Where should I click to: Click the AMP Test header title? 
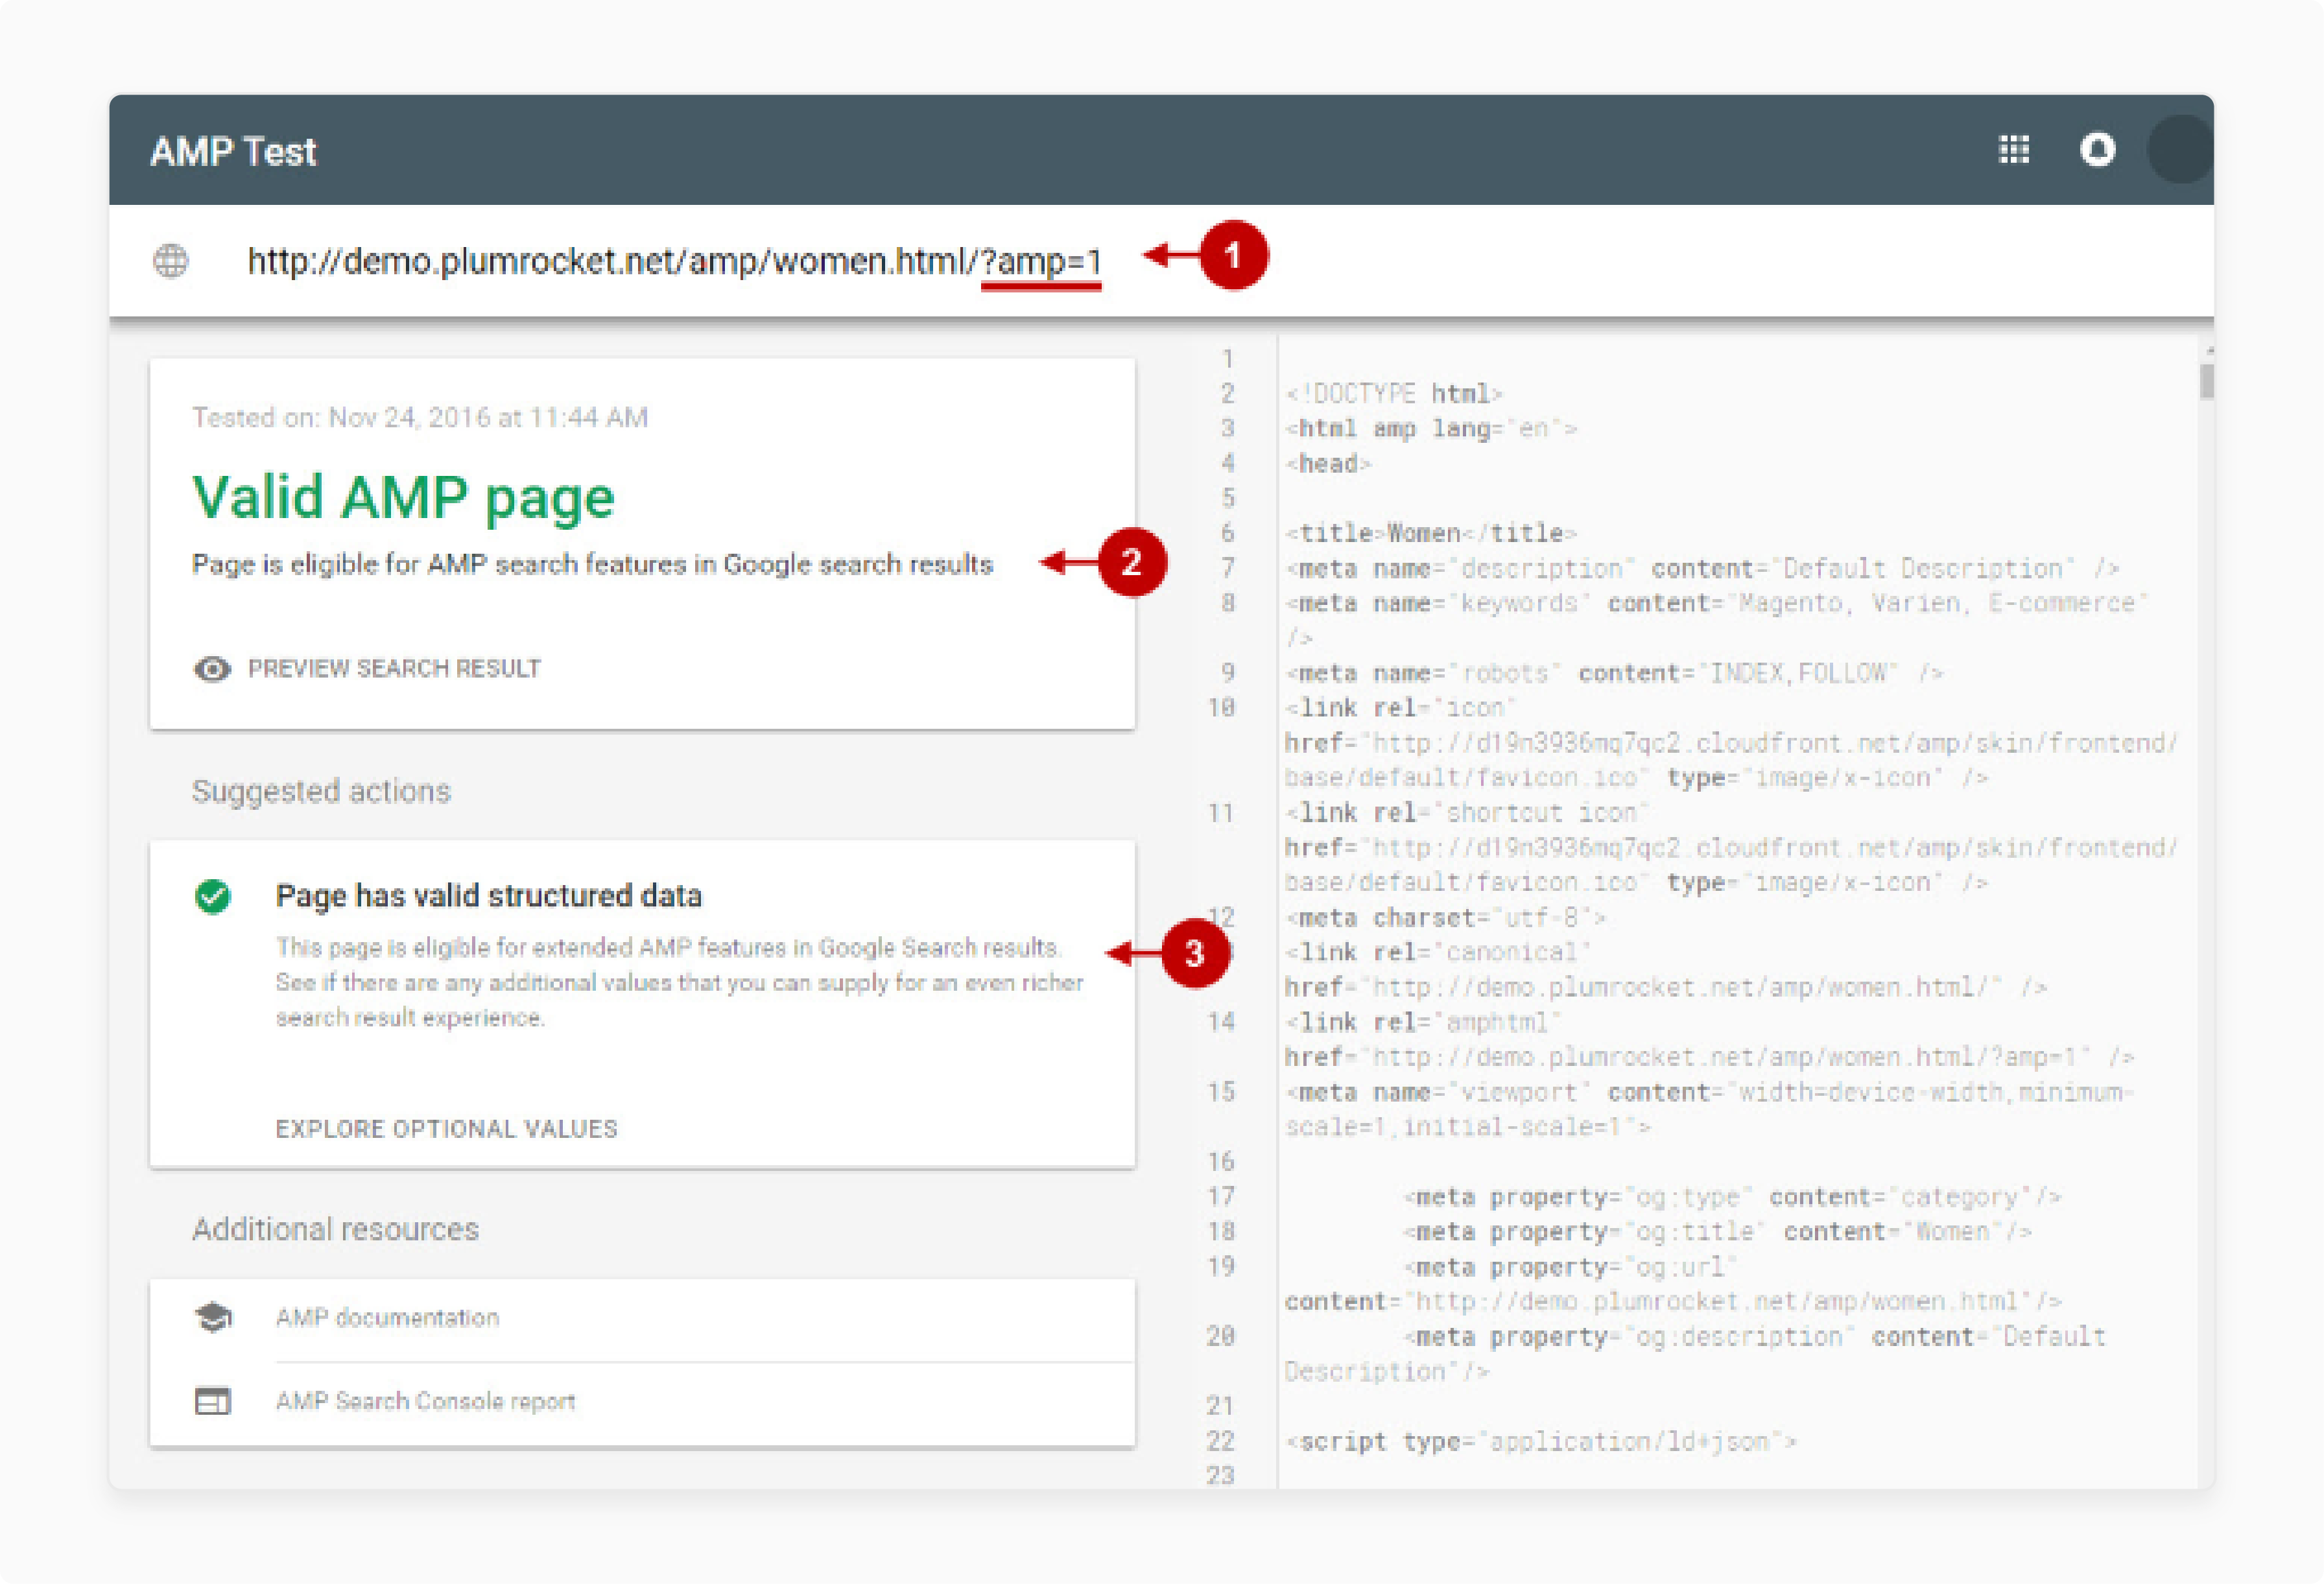pos(233,152)
